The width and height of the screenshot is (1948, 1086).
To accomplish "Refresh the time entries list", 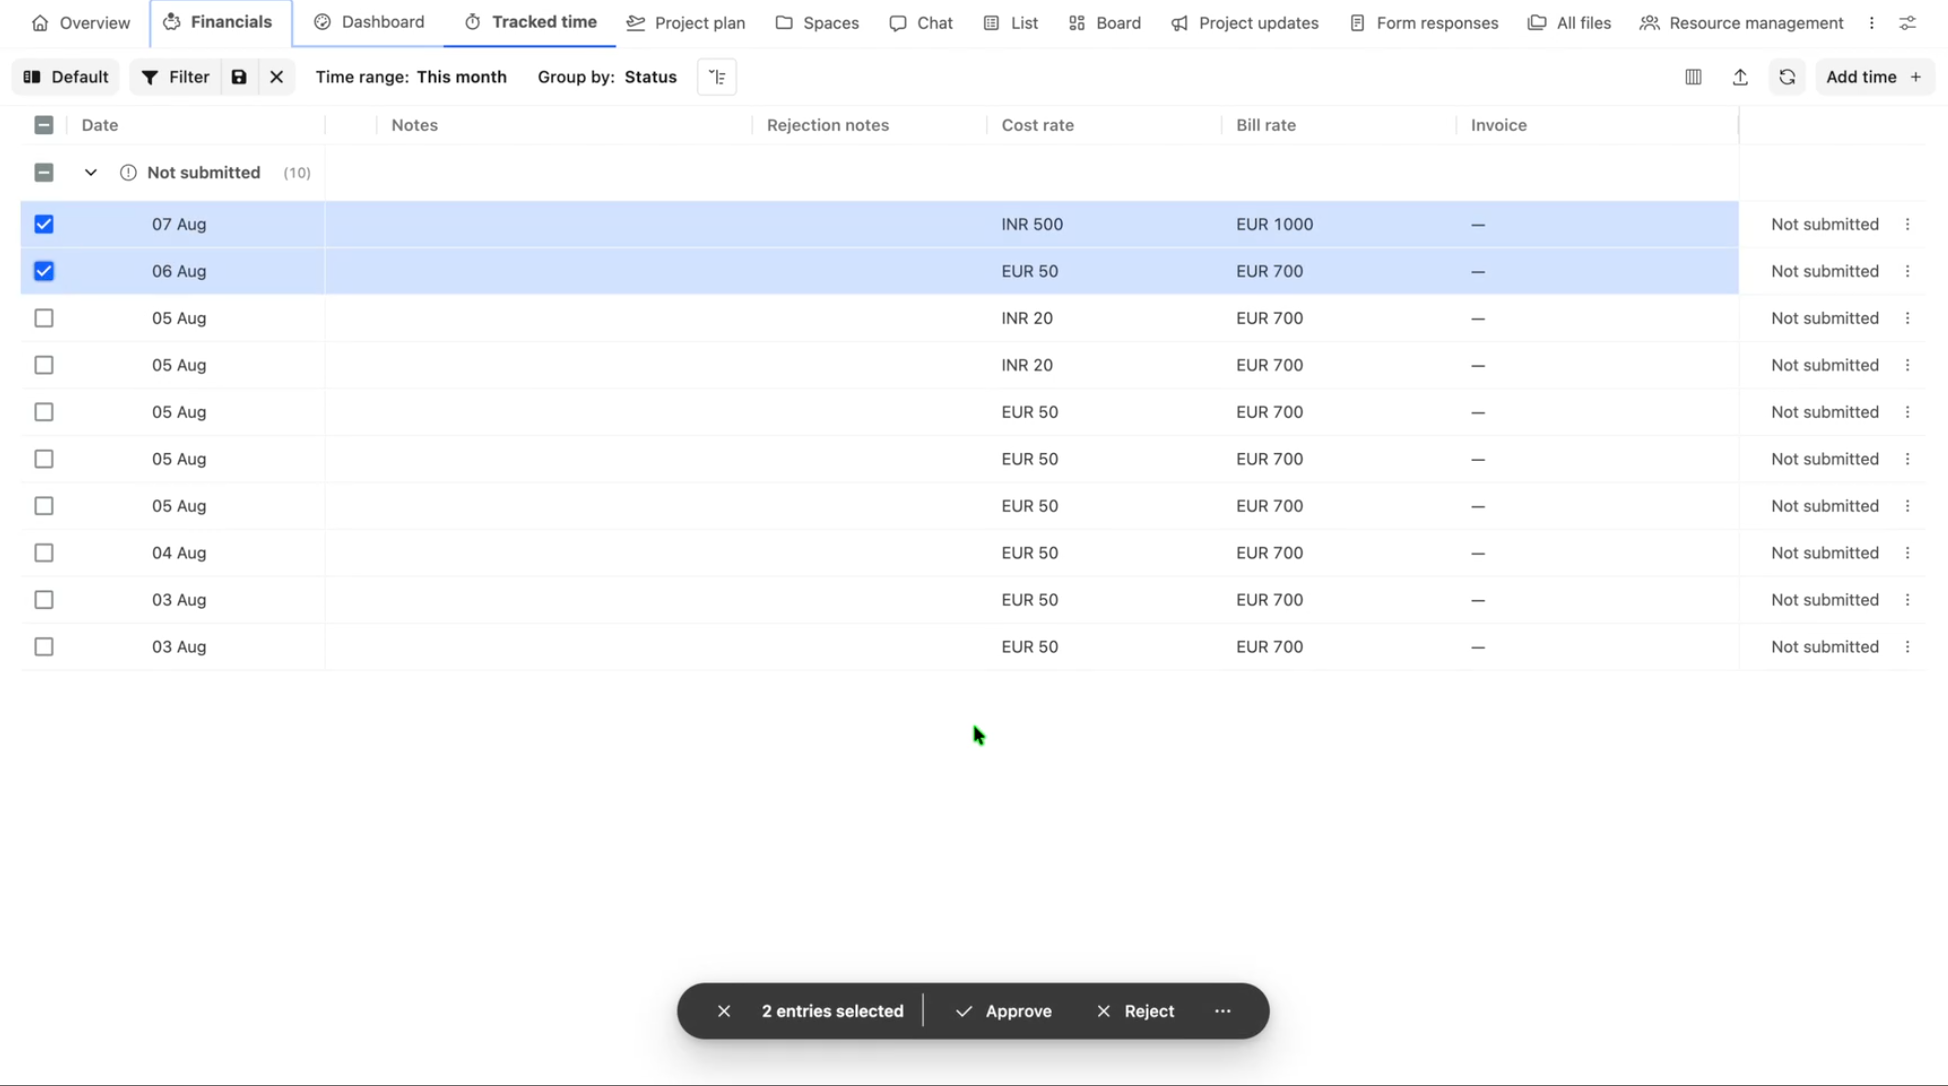I will (x=1787, y=77).
